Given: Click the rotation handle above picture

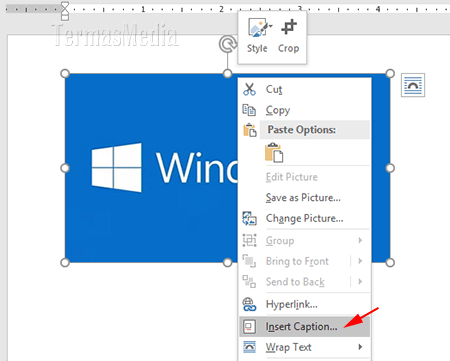Looking at the screenshot, I should [228, 44].
